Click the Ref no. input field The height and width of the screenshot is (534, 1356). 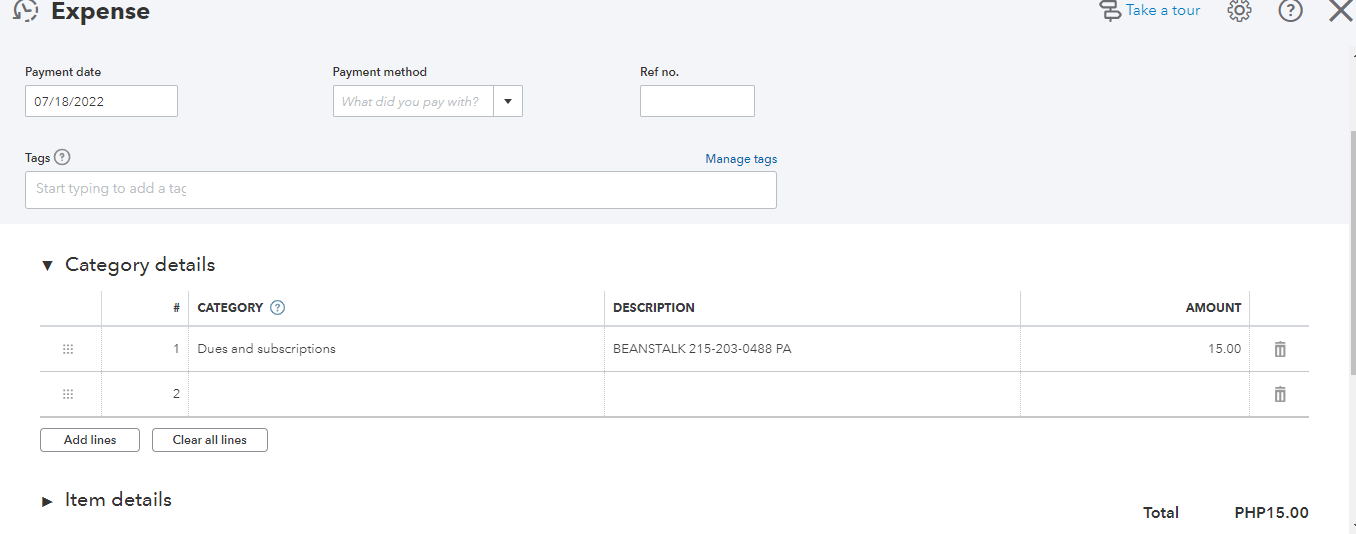coord(697,101)
